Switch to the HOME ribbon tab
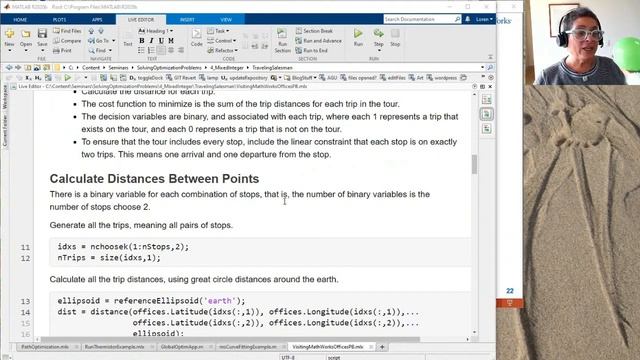640x360 pixels. (x=20, y=20)
